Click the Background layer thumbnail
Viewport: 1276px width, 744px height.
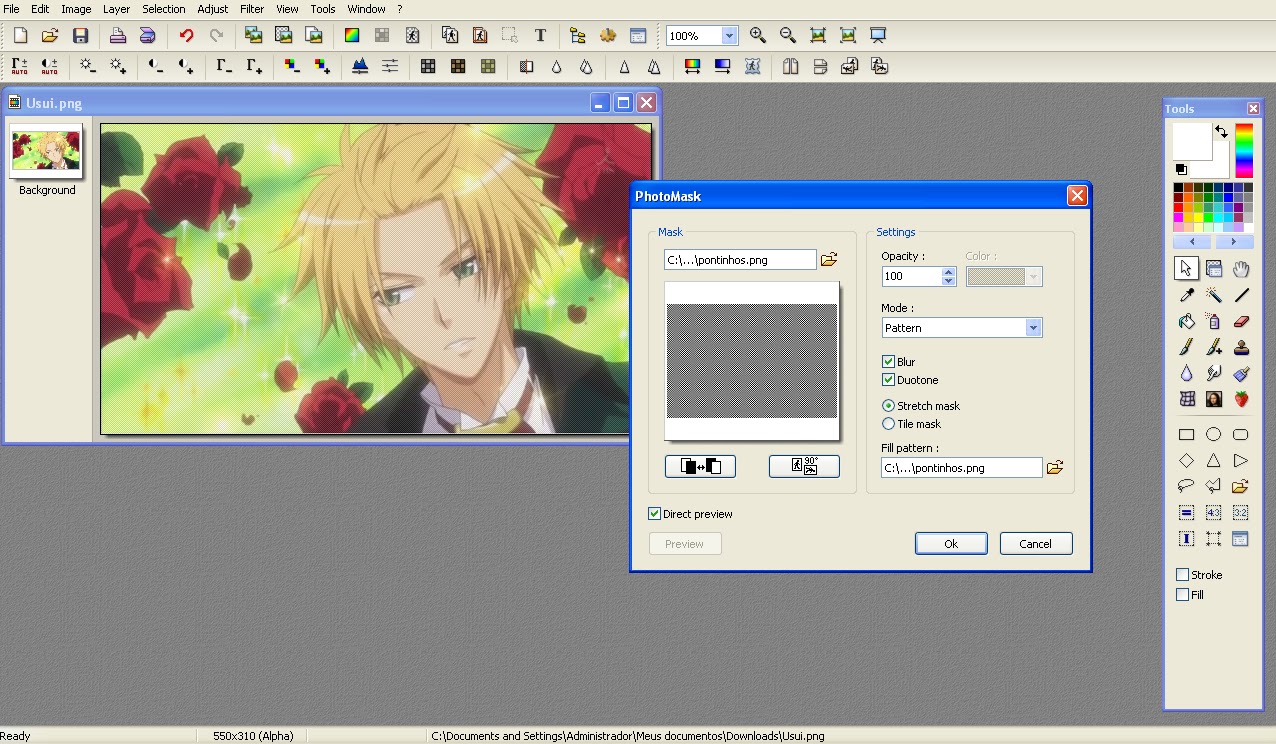click(x=46, y=151)
